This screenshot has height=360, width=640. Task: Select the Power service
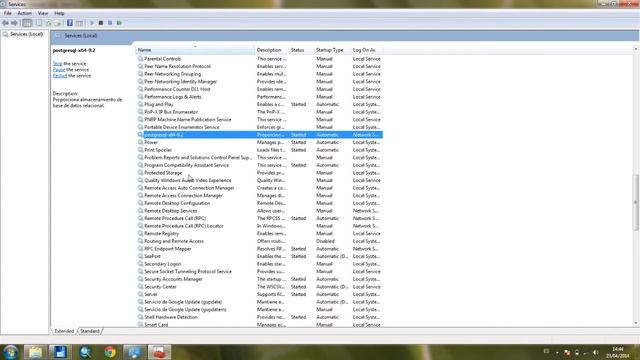coord(151,142)
